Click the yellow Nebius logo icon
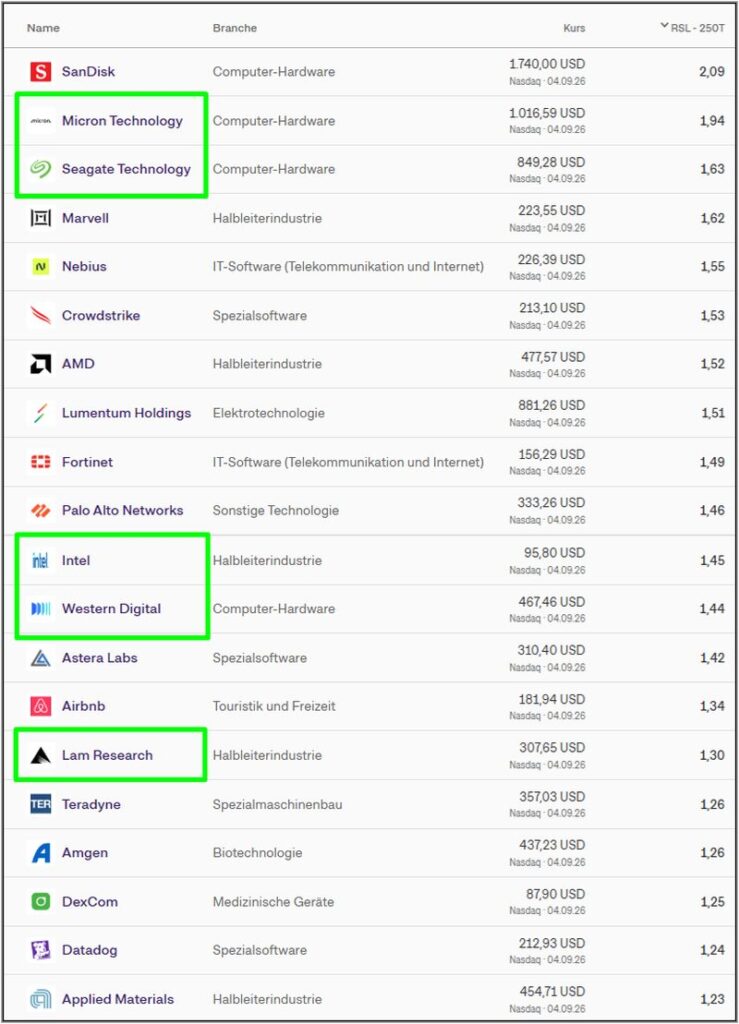The height and width of the screenshot is (1024, 739). click(40, 266)
